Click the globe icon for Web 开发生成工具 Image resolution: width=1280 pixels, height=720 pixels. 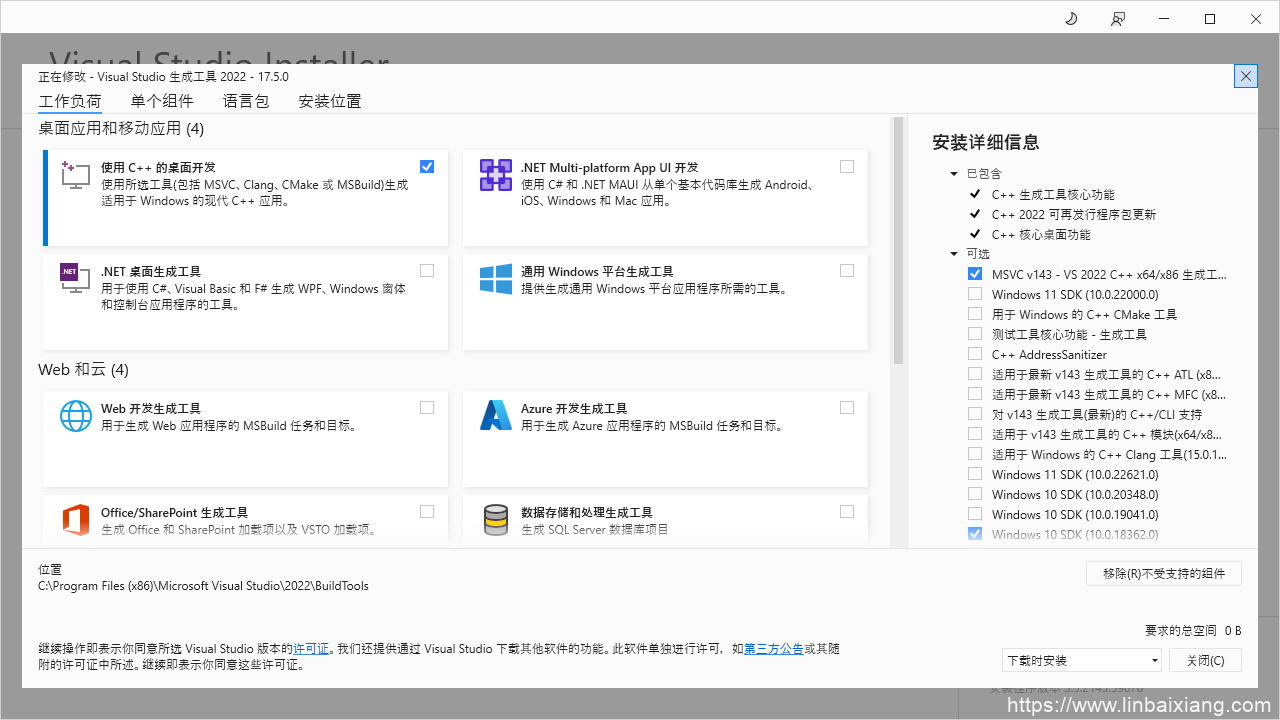point(75,416)
